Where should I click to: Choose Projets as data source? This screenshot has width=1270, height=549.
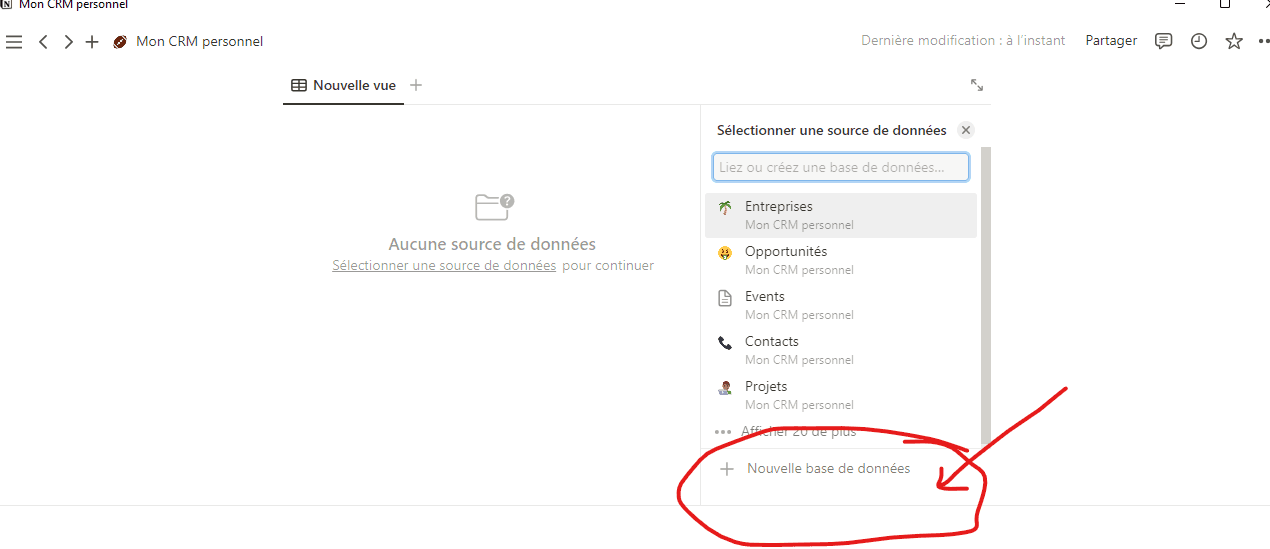(840, 395)
